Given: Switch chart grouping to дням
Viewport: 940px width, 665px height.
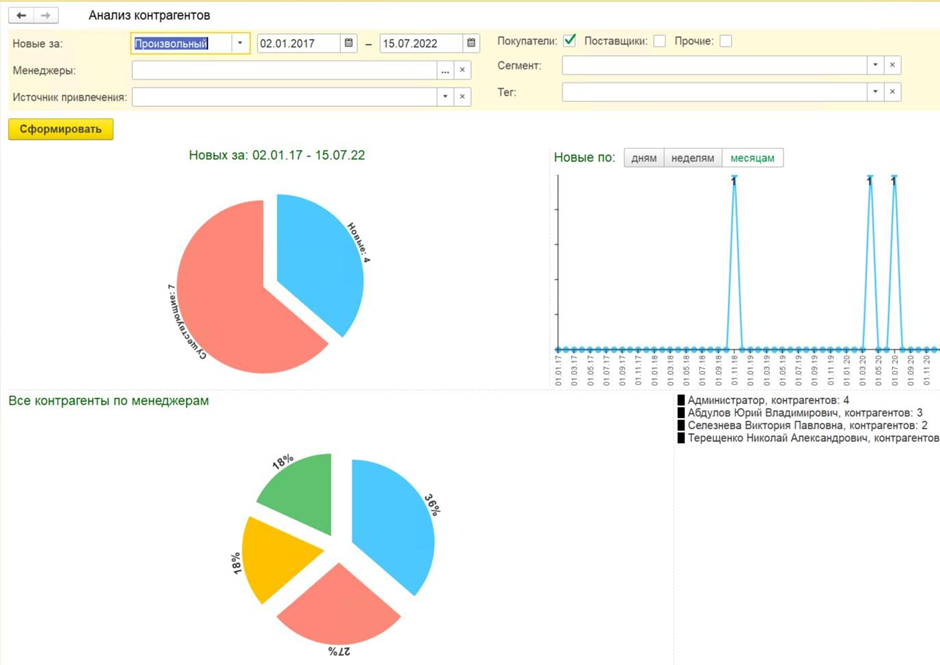Looking at the screenshot, I should pyautogui.click(x=644, y=158).
